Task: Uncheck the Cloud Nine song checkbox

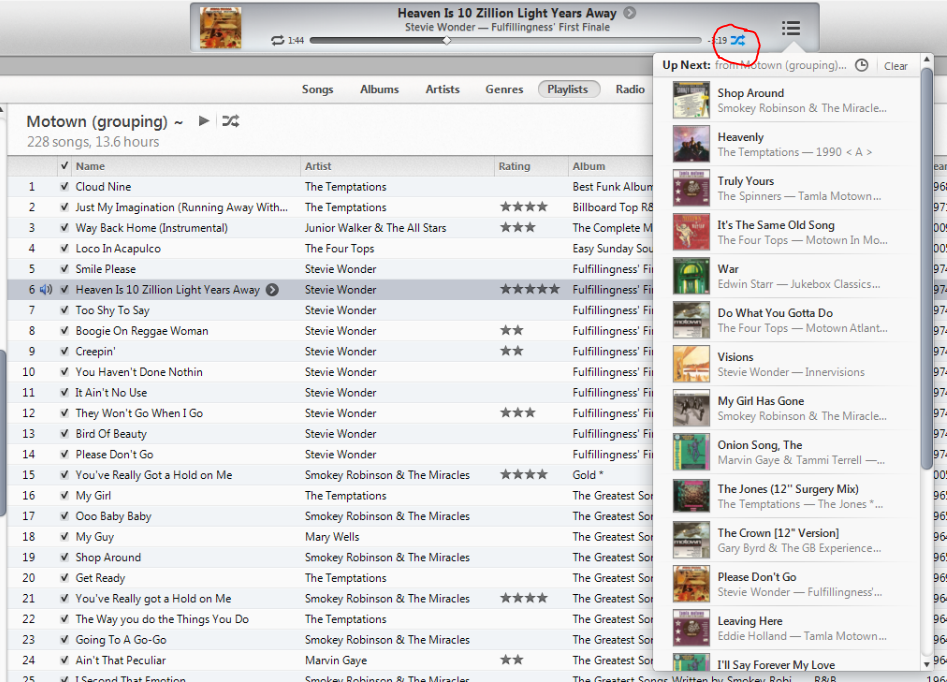Action: coord(65,187)
